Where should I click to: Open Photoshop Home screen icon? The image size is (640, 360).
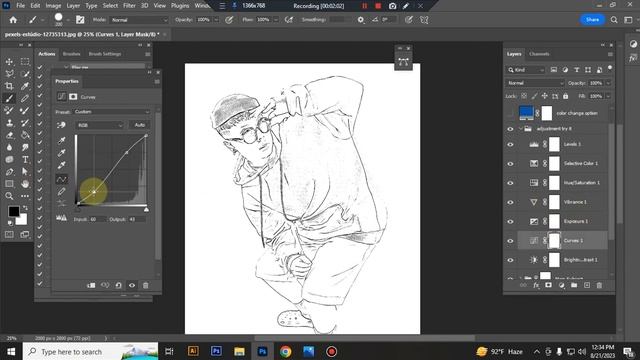tap(13, 20)
